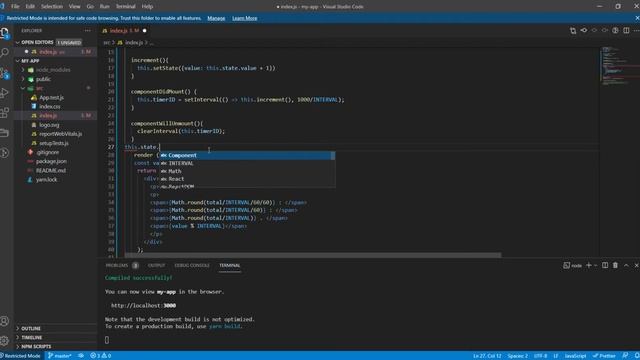Screen dimensions: 640x360
Task: Open the View menu
Action: (74, 7)
